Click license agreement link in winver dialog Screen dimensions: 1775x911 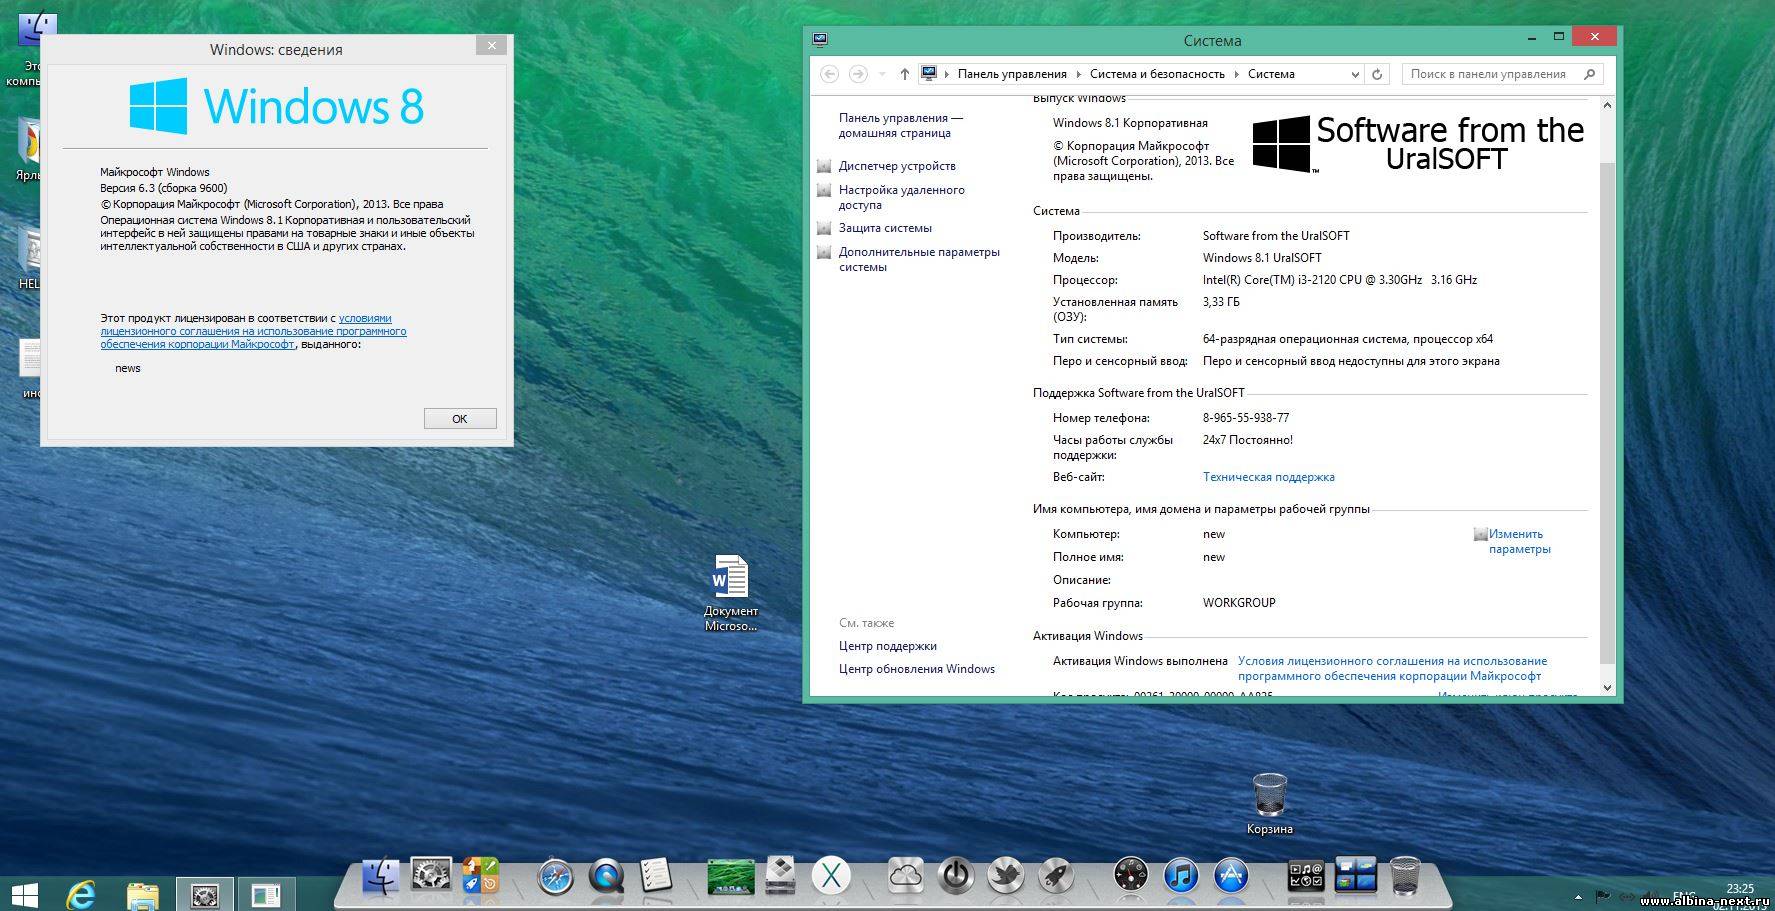click(253, 331)
